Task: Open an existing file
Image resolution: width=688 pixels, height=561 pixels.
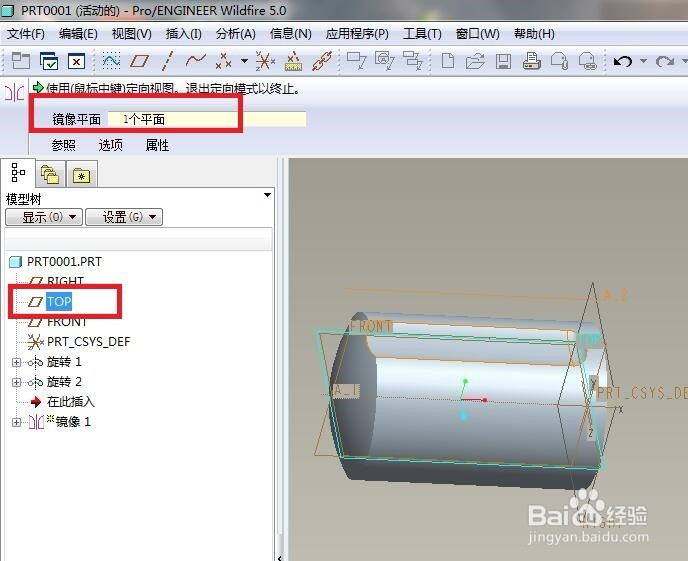Action: (475, 61)
